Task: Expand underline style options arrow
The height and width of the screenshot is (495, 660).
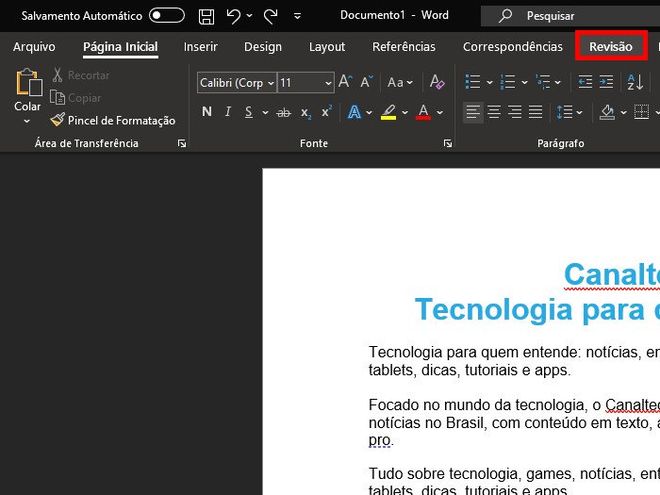Action: [265, 112]
